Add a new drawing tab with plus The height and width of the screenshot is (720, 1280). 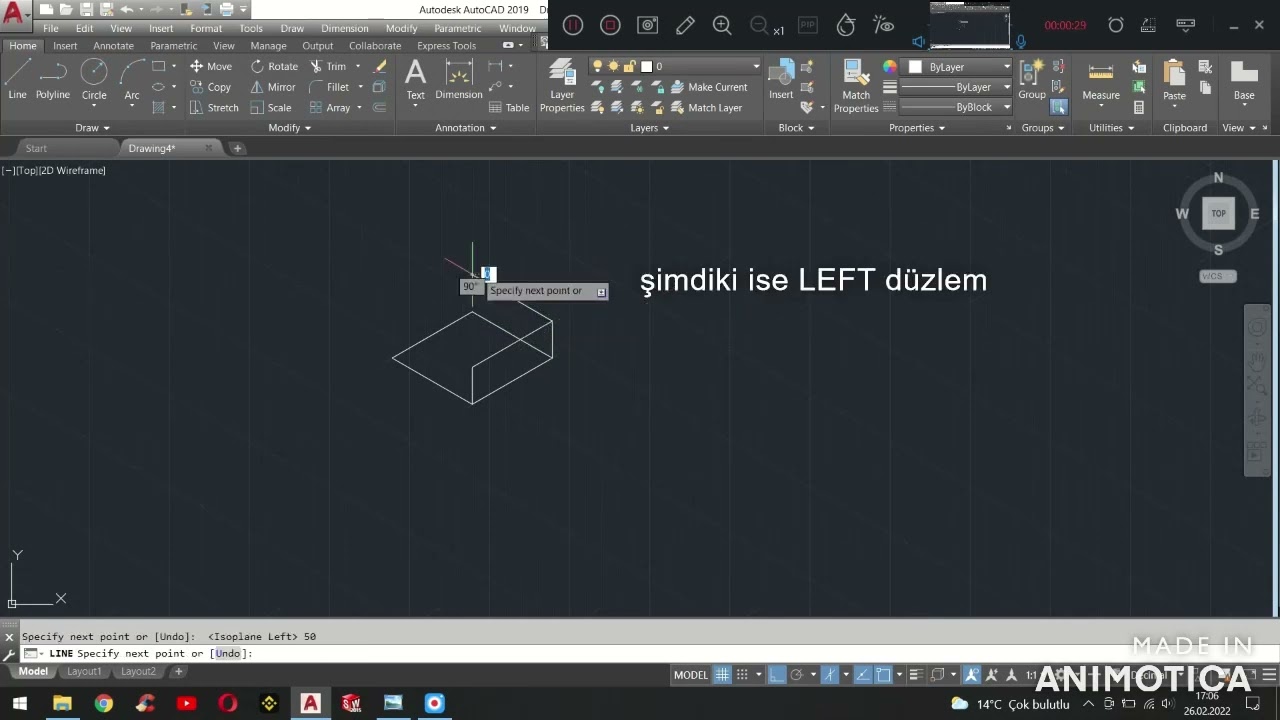point(237,148)
